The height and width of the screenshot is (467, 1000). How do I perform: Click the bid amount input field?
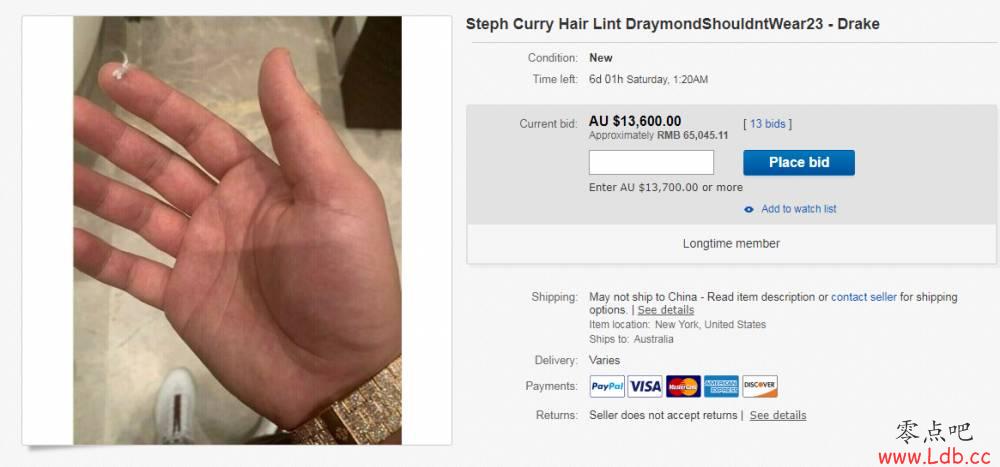pyautogui.click(x=651, y=163)
